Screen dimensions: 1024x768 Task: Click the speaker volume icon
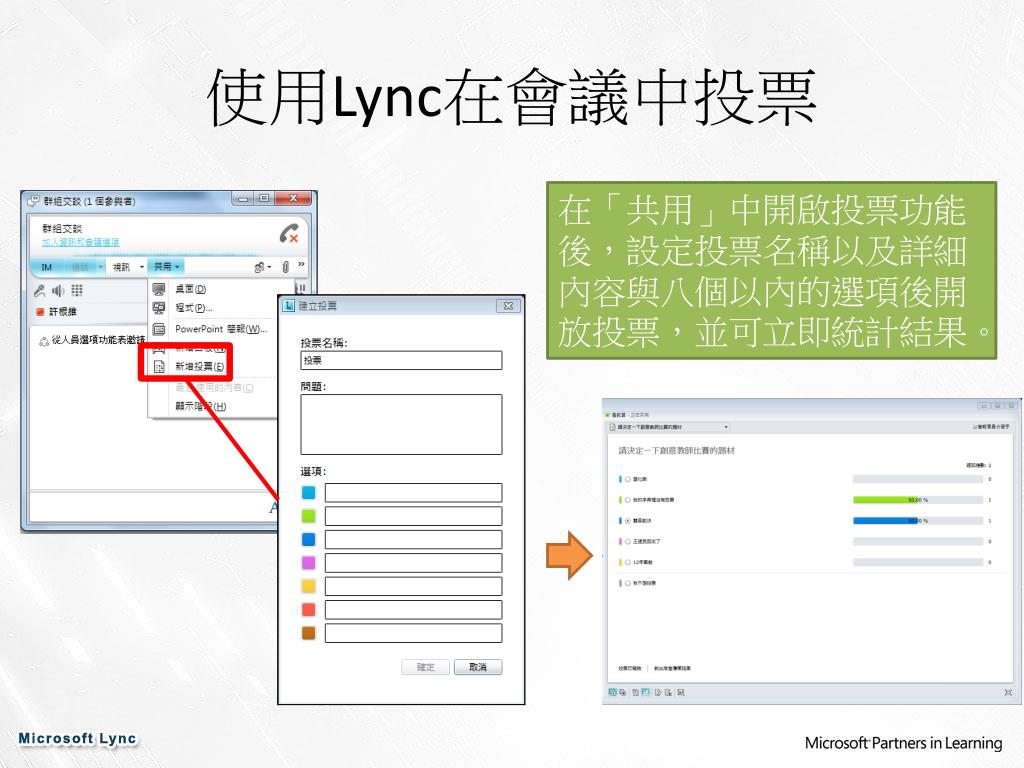(x=58, y=291)
